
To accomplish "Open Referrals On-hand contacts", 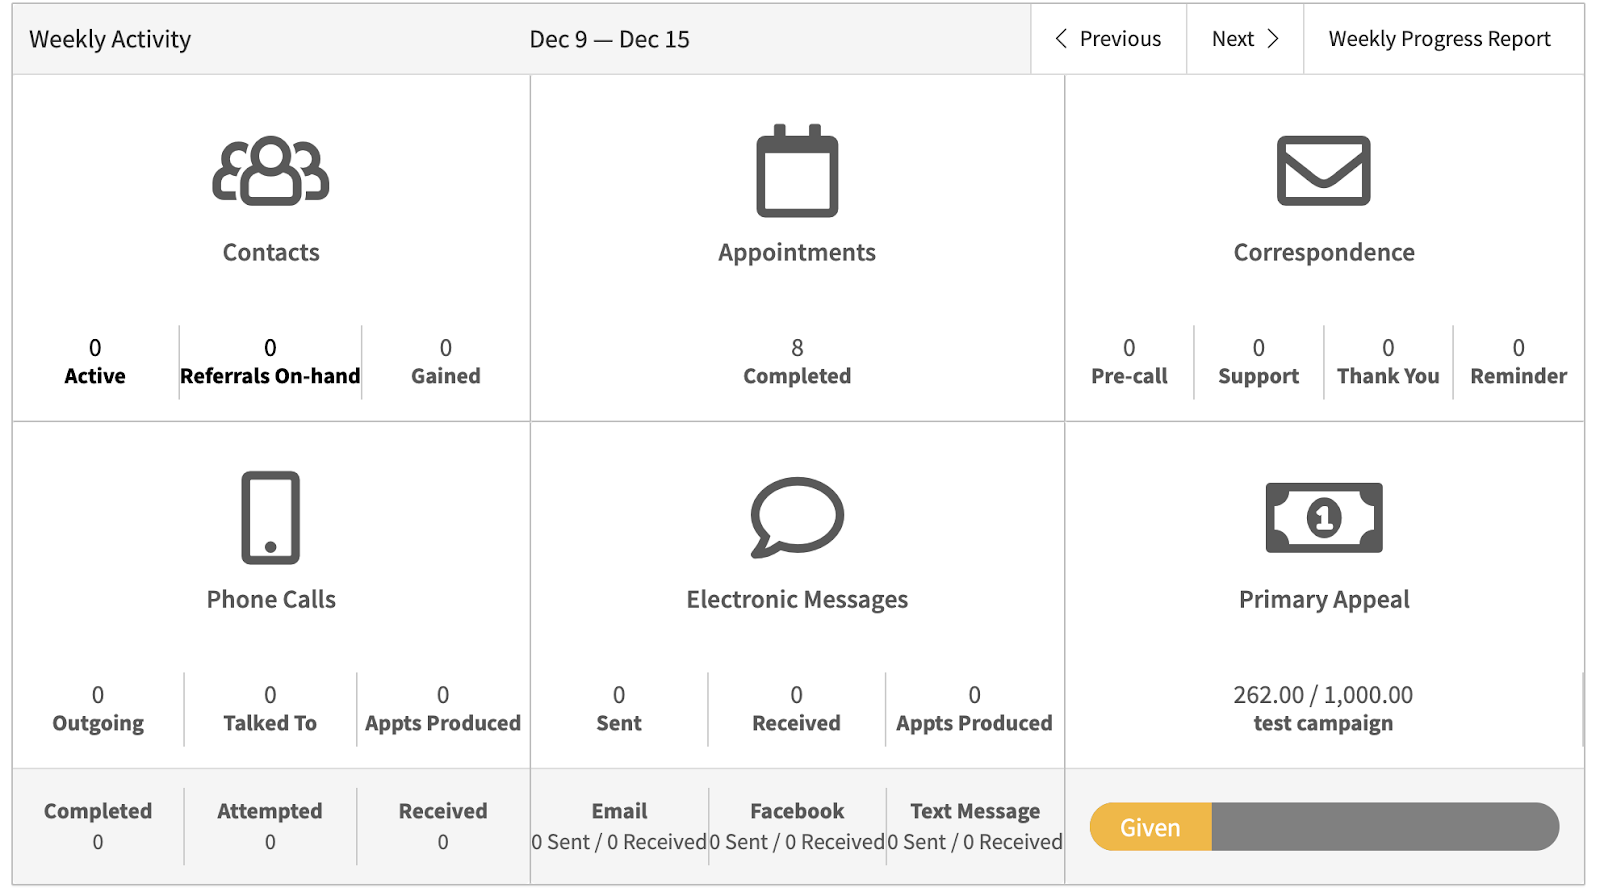I will click(270, 362).
